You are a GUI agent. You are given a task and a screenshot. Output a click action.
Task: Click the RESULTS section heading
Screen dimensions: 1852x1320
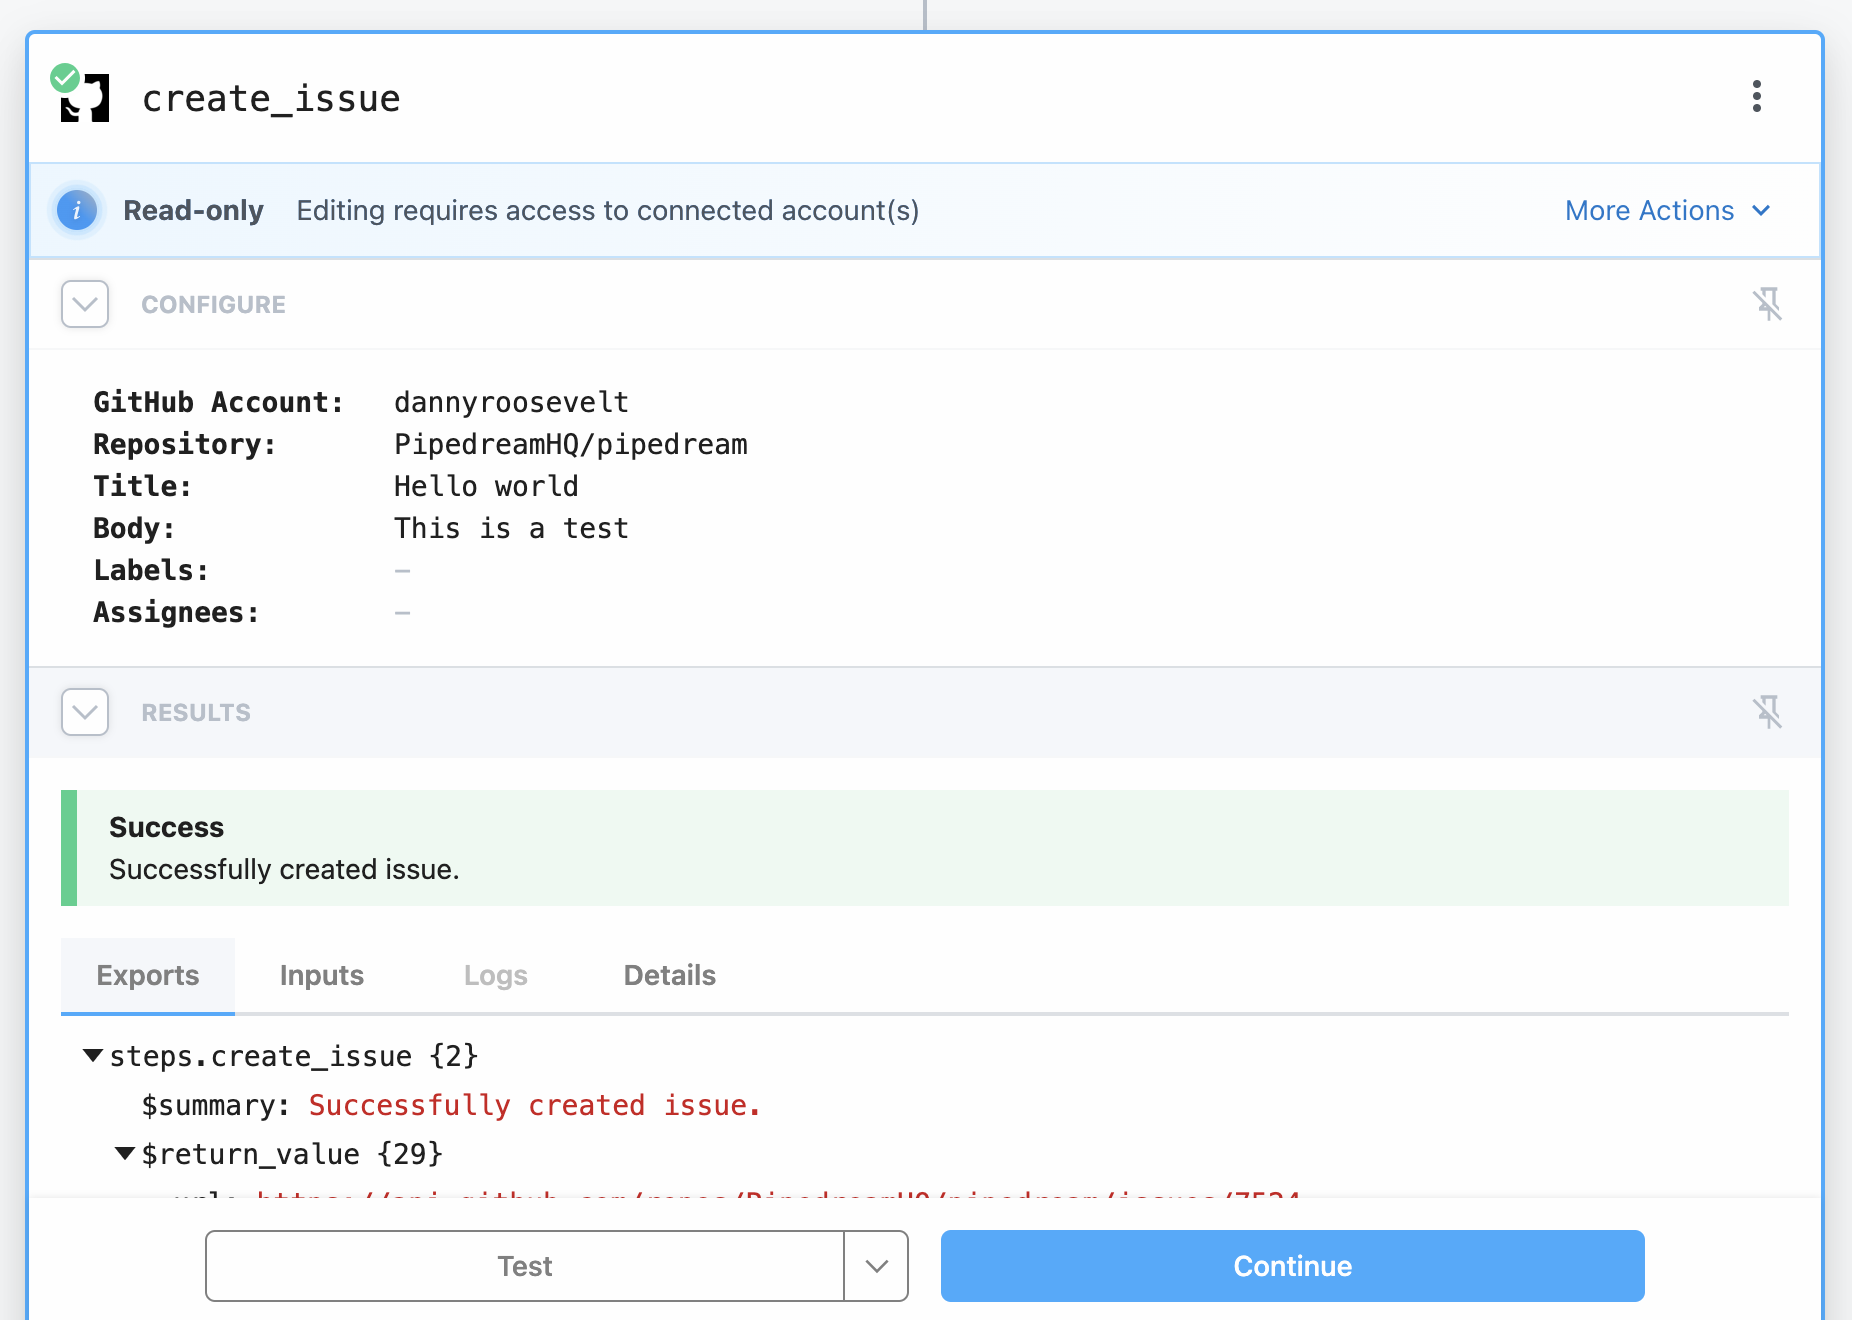(196, 712)
